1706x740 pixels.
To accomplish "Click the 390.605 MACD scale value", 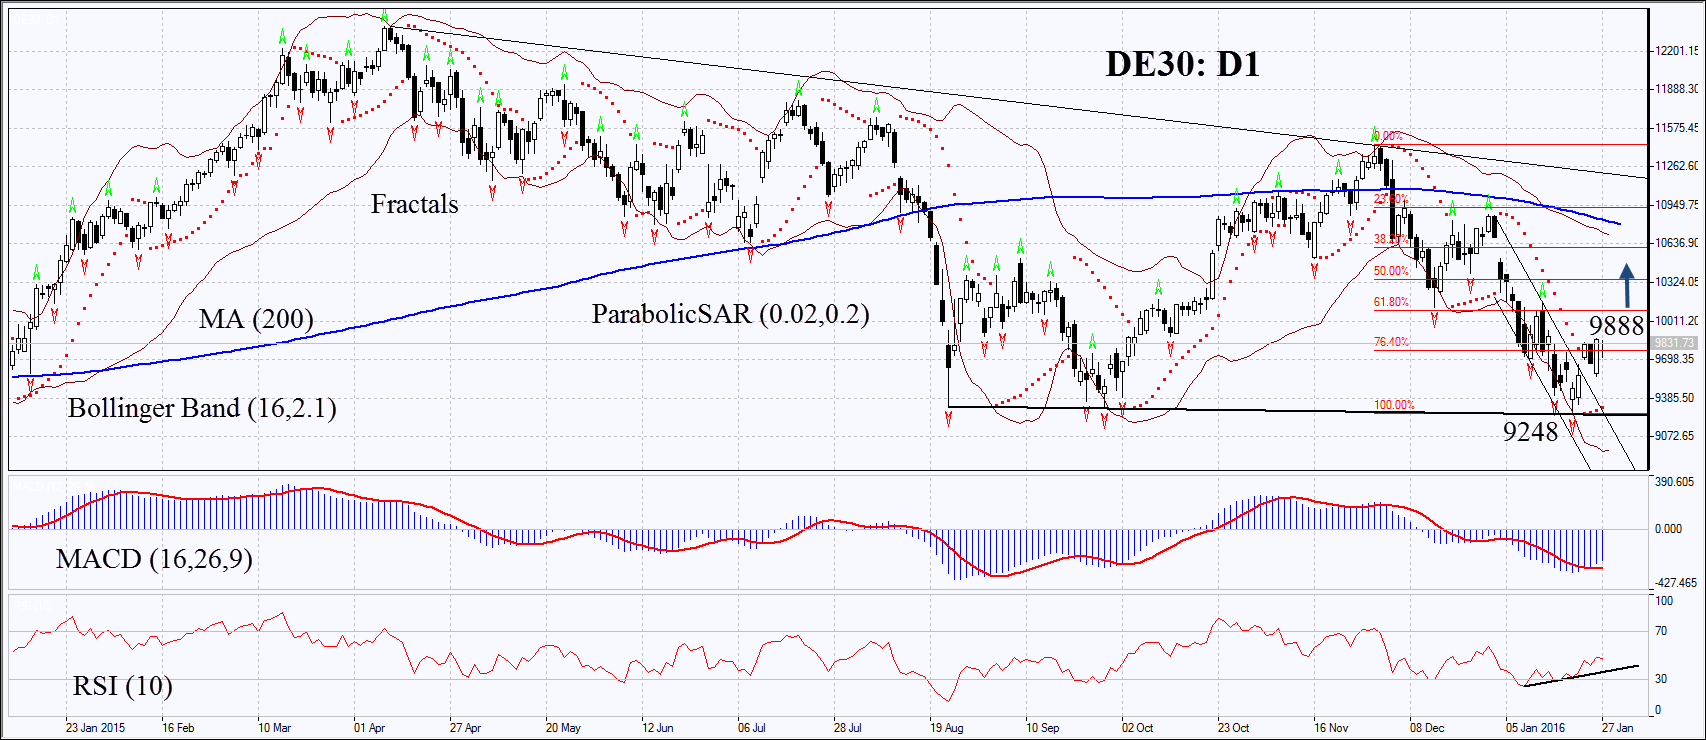I will click(1675, 482).
